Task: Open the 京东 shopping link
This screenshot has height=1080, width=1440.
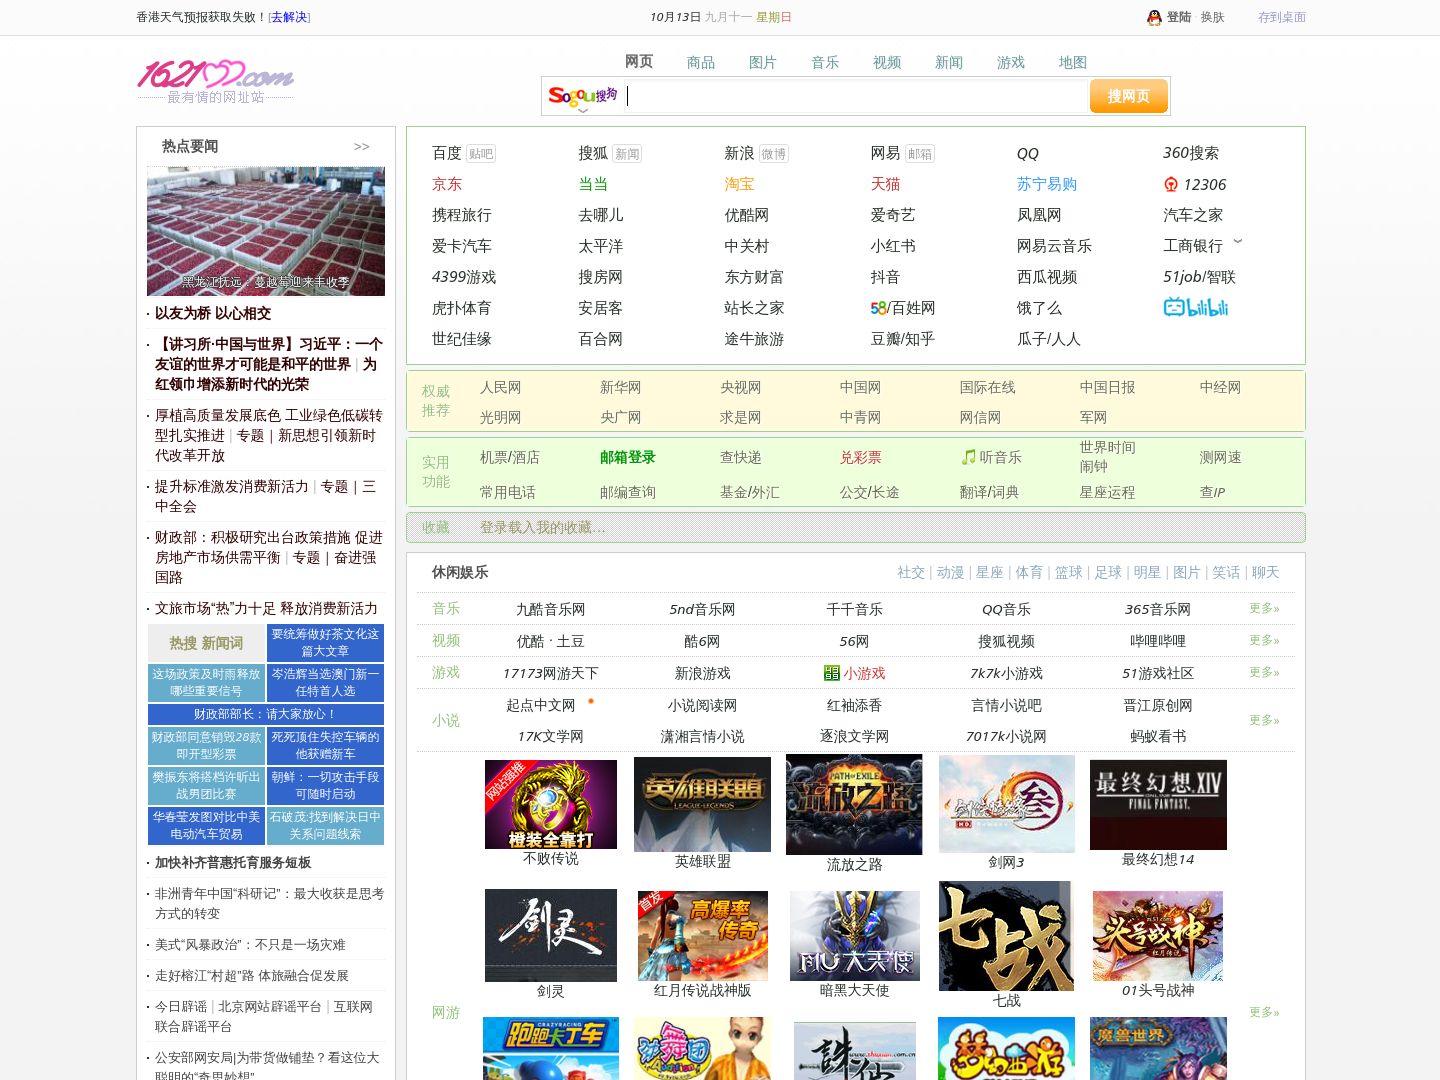Action: 447,184
